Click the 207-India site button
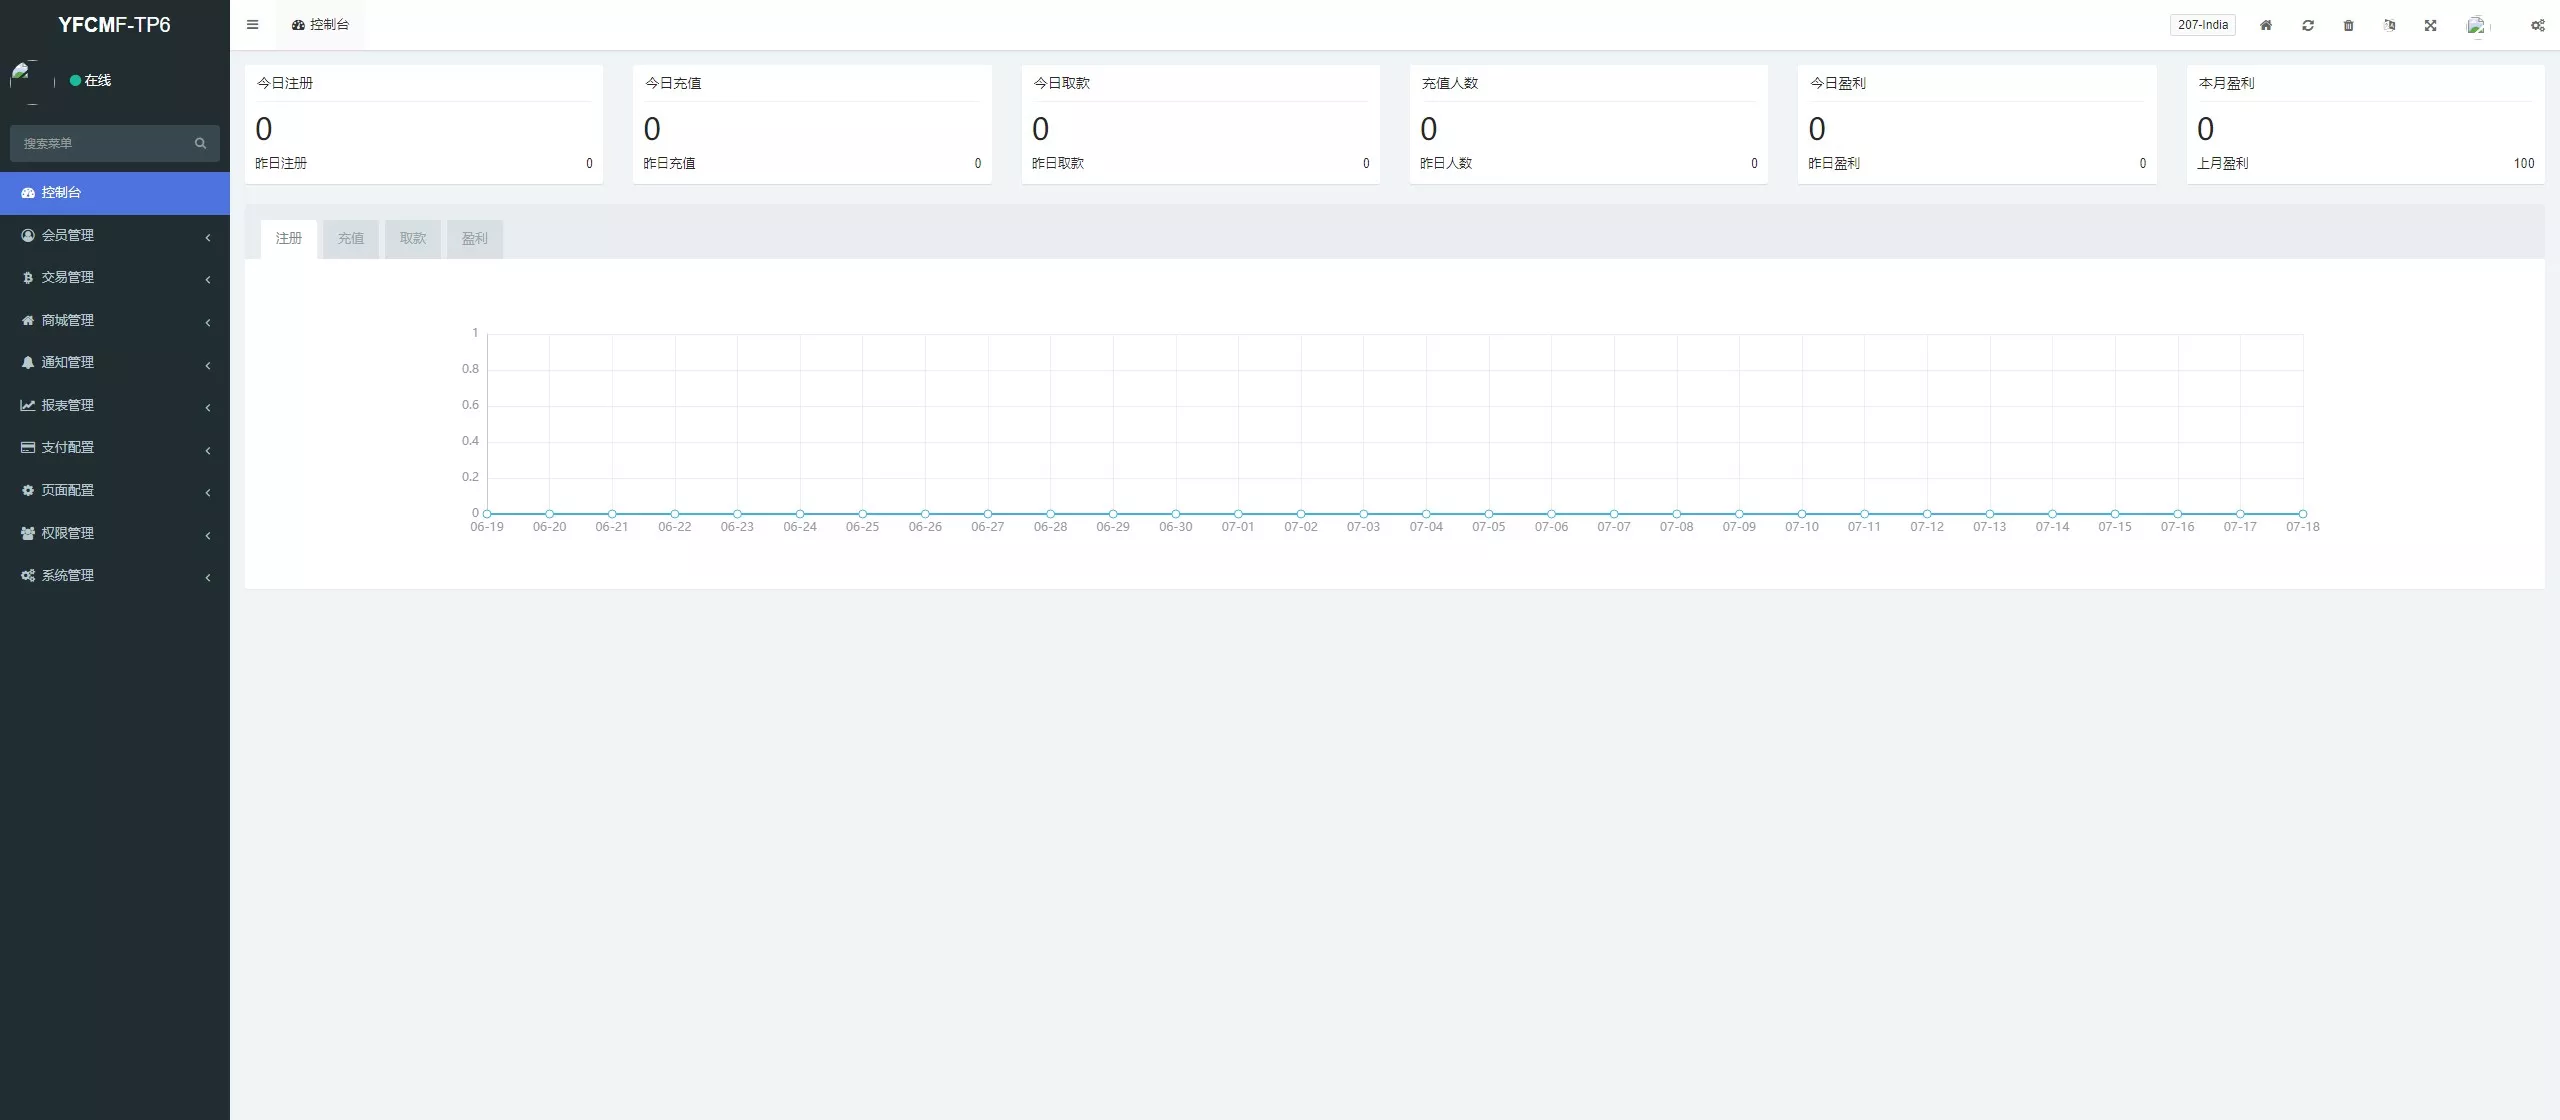This screenshot has width=2560, height=1120. pos(2202,25)
